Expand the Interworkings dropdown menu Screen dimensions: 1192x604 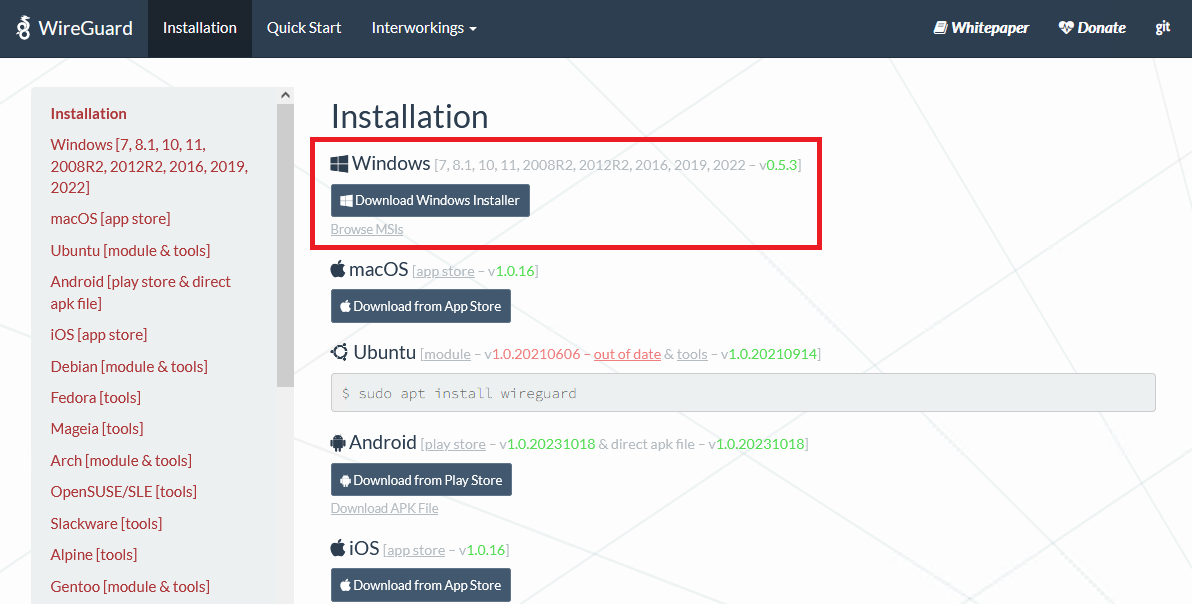coord(423,28)
